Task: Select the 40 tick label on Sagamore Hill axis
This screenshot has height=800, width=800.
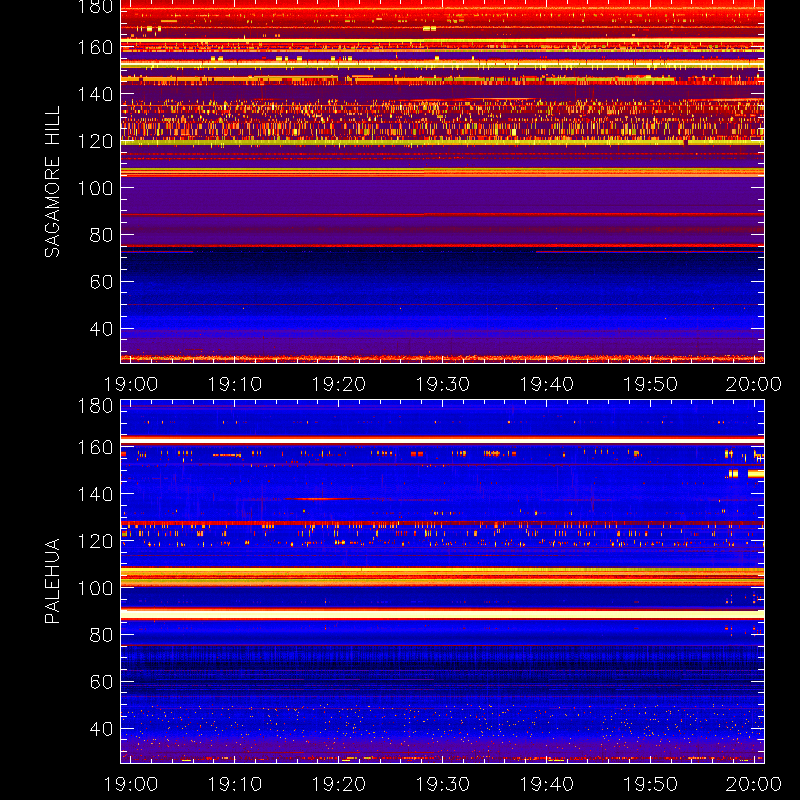Action: [x=102, y=329]
